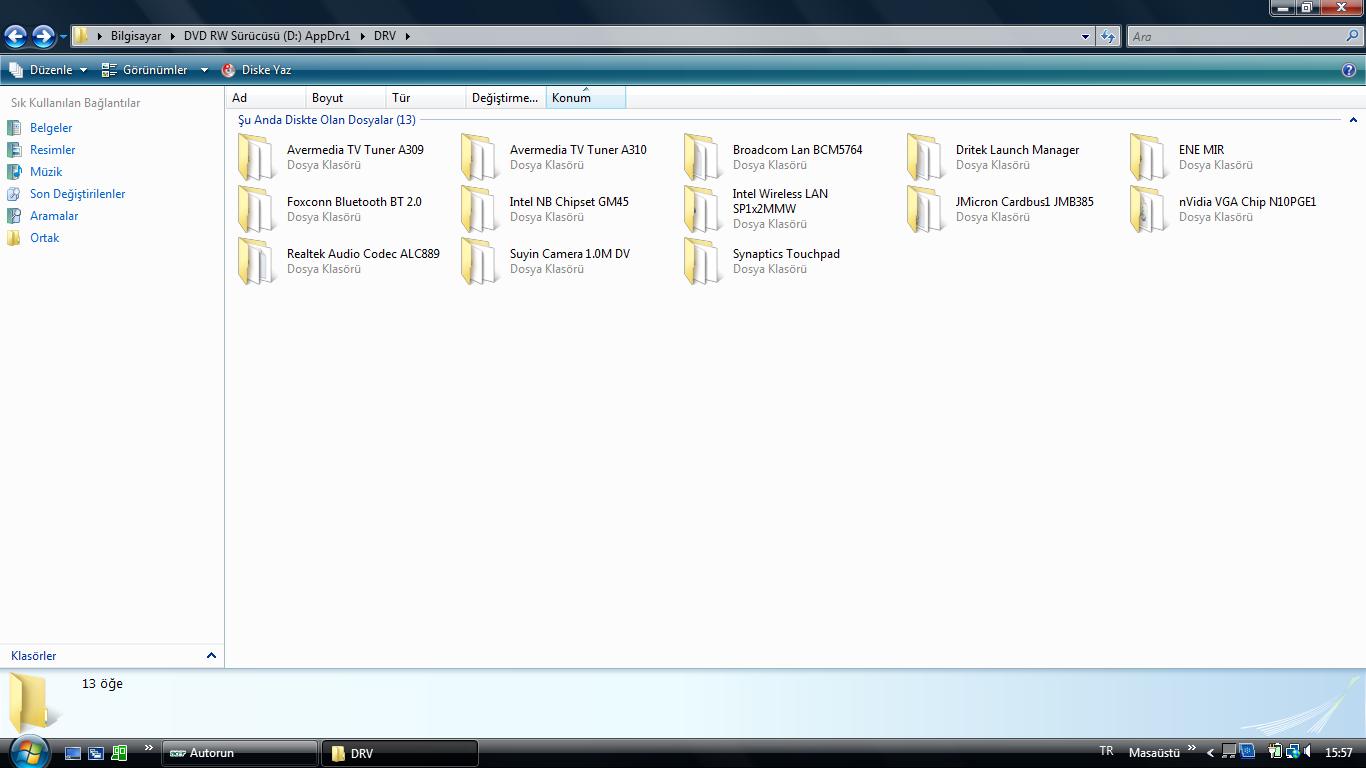The width and height of the screenshot is (1366, 768).
Task: Open the Görünümler dropdown arrow
Action: 204,70
